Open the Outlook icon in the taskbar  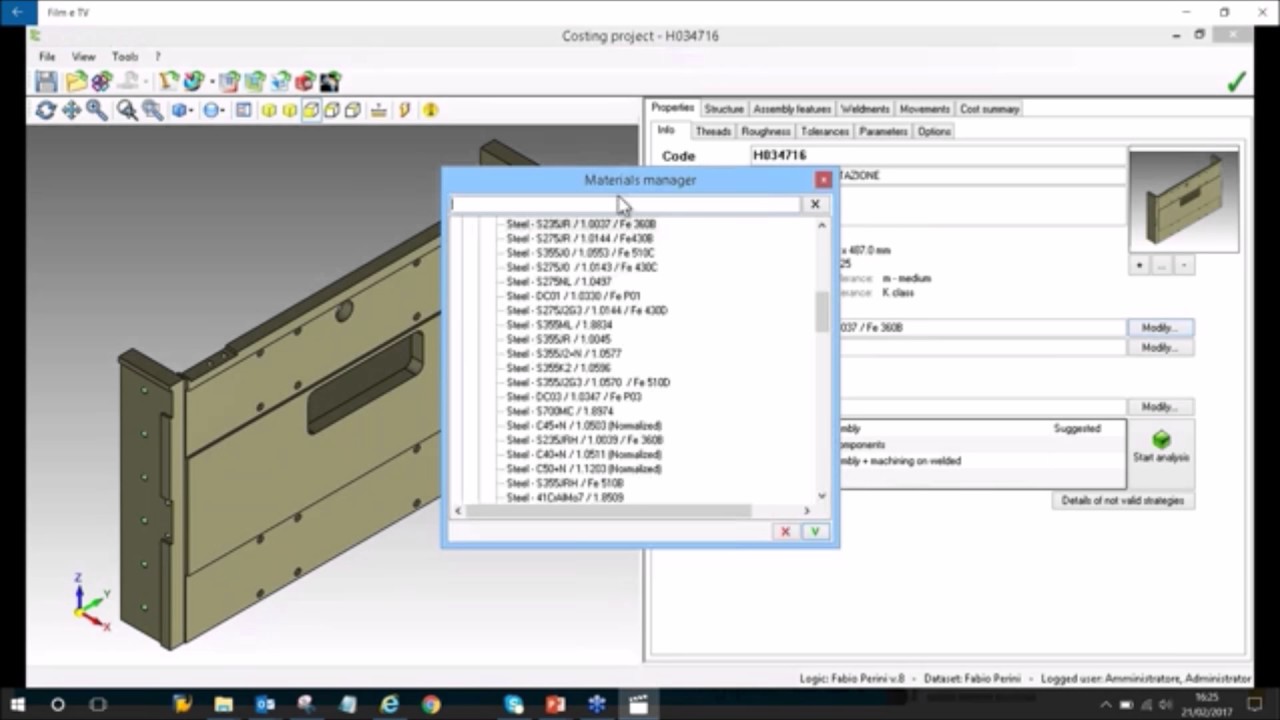coord(265,705)
